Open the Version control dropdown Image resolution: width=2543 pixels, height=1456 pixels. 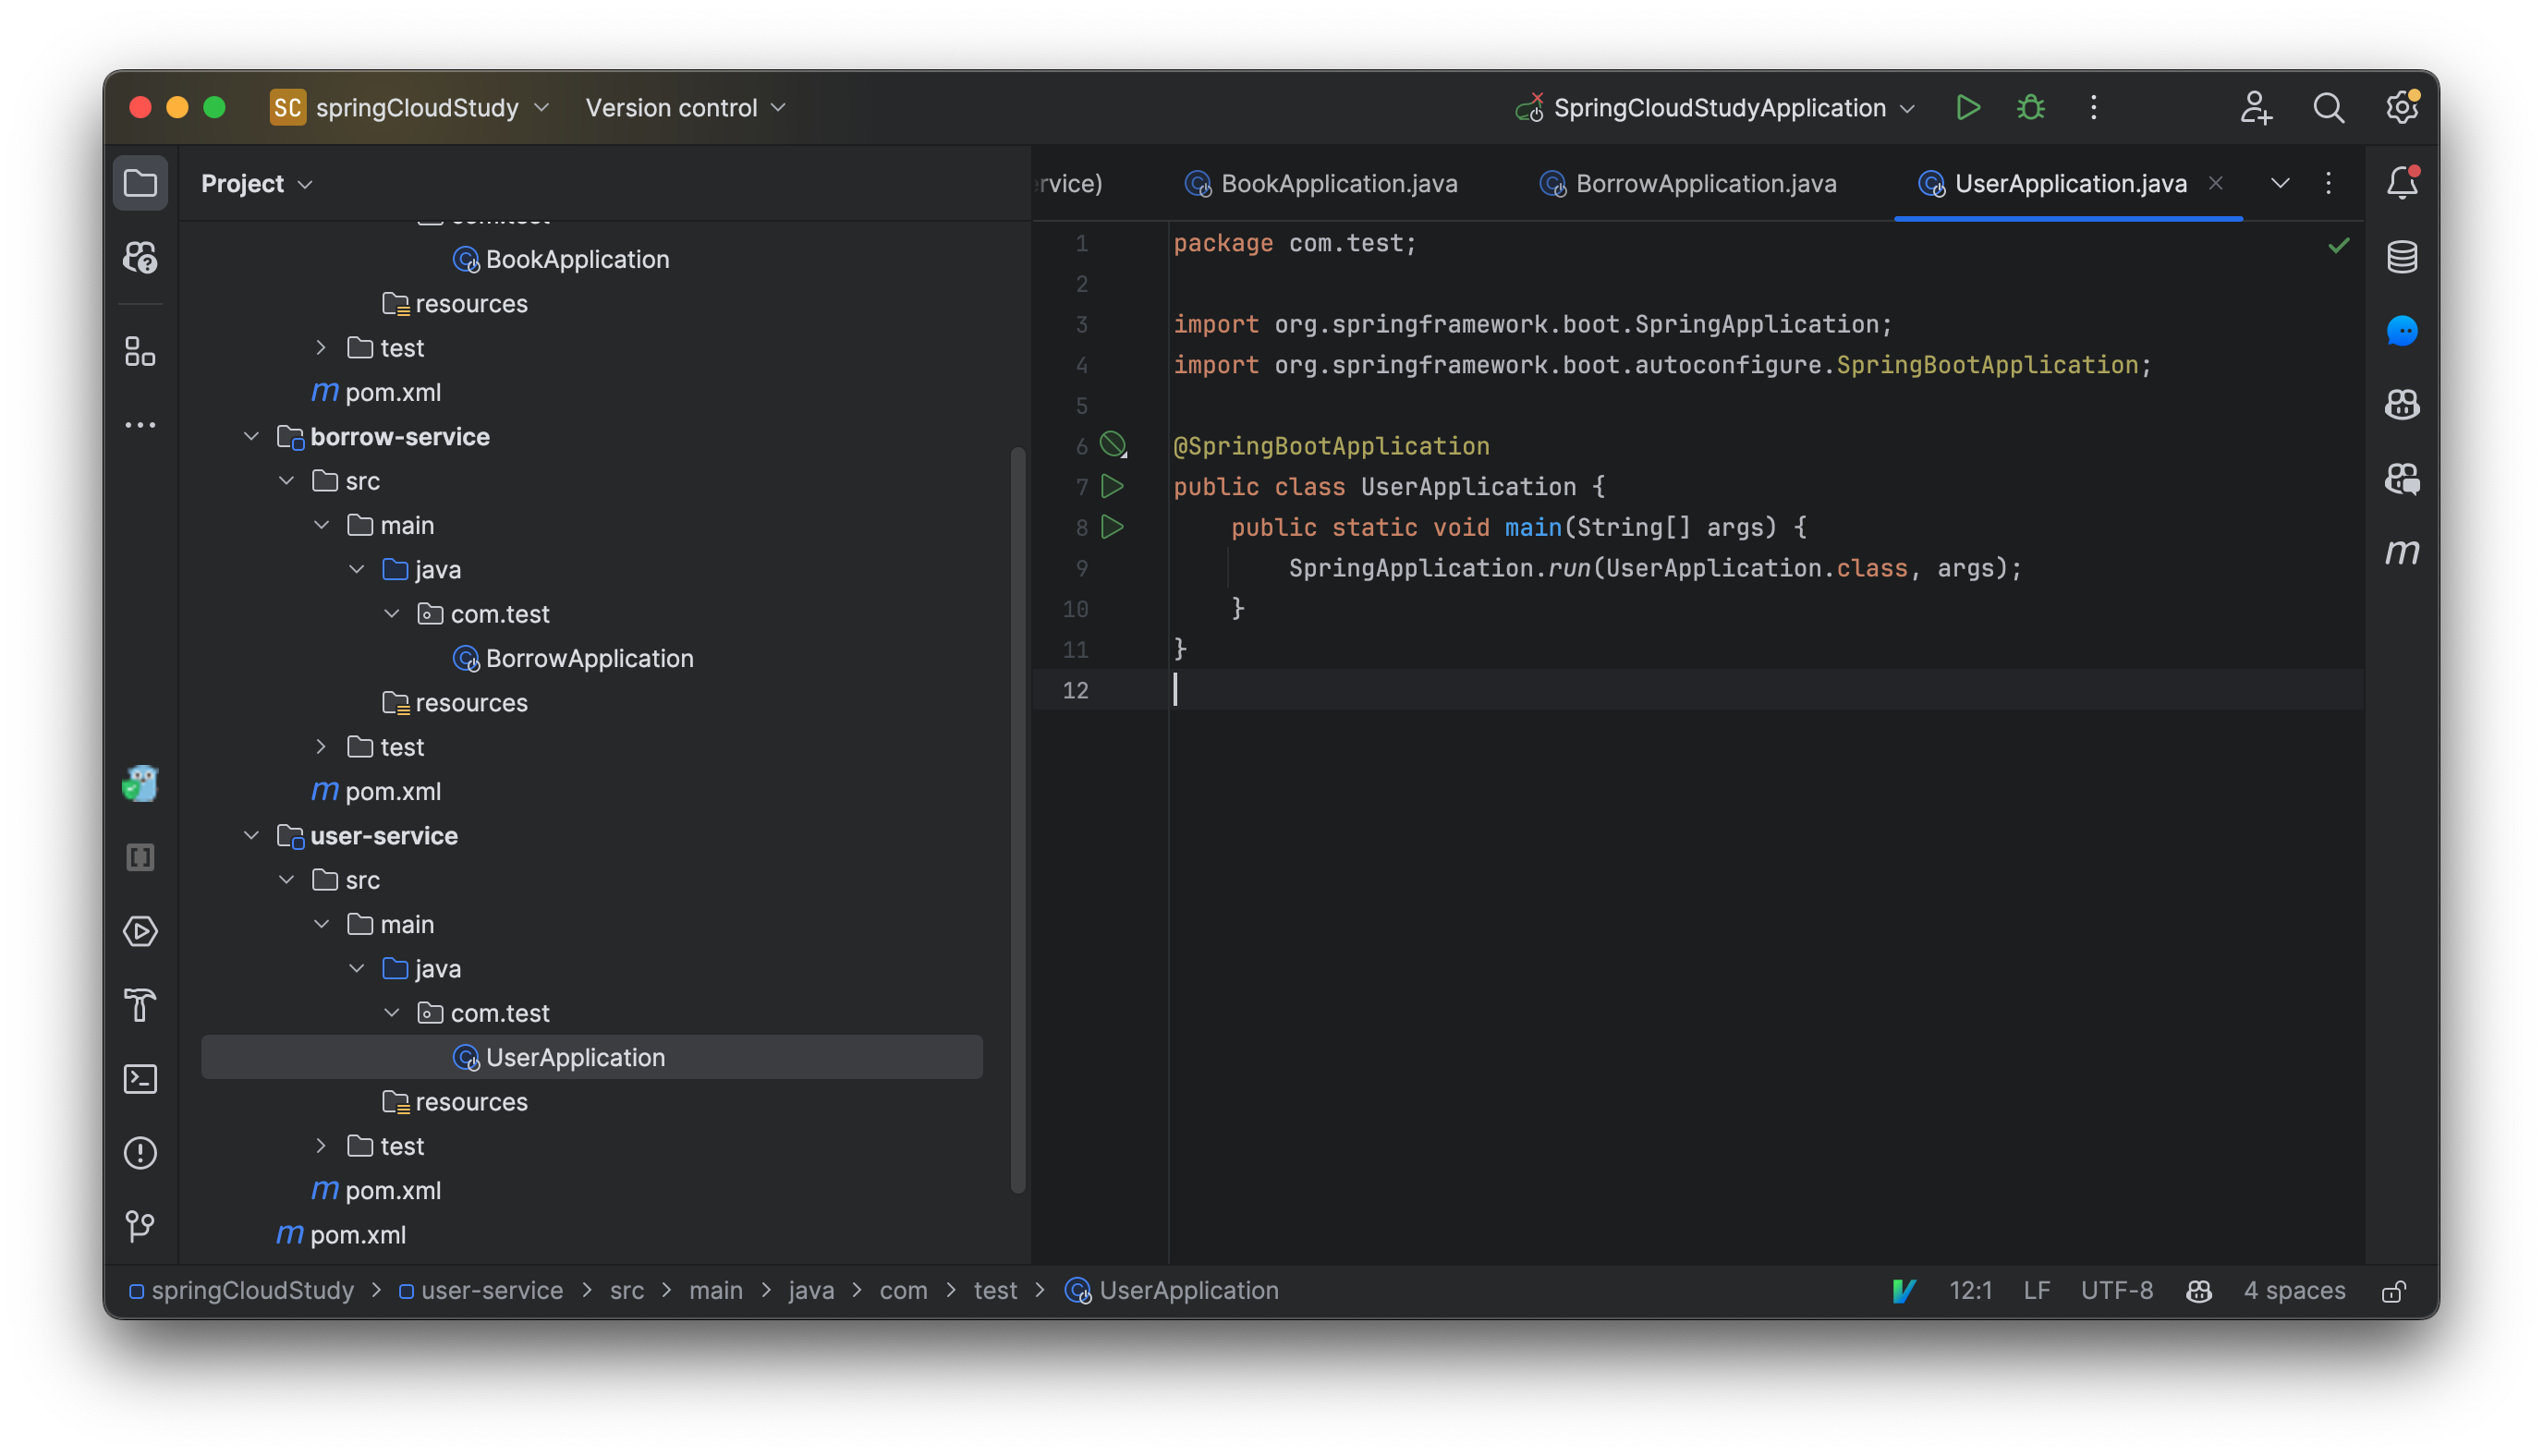tap(687, 107)
